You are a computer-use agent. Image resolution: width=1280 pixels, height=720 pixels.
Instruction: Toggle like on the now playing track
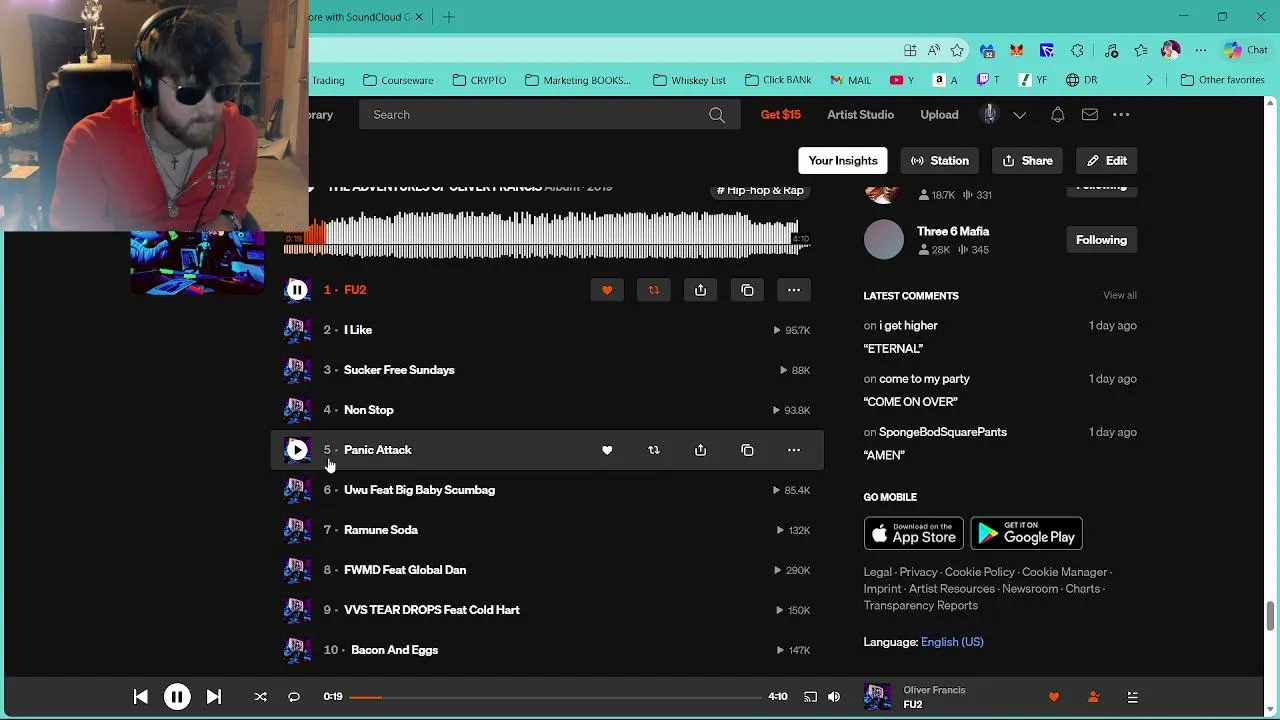1054,697
